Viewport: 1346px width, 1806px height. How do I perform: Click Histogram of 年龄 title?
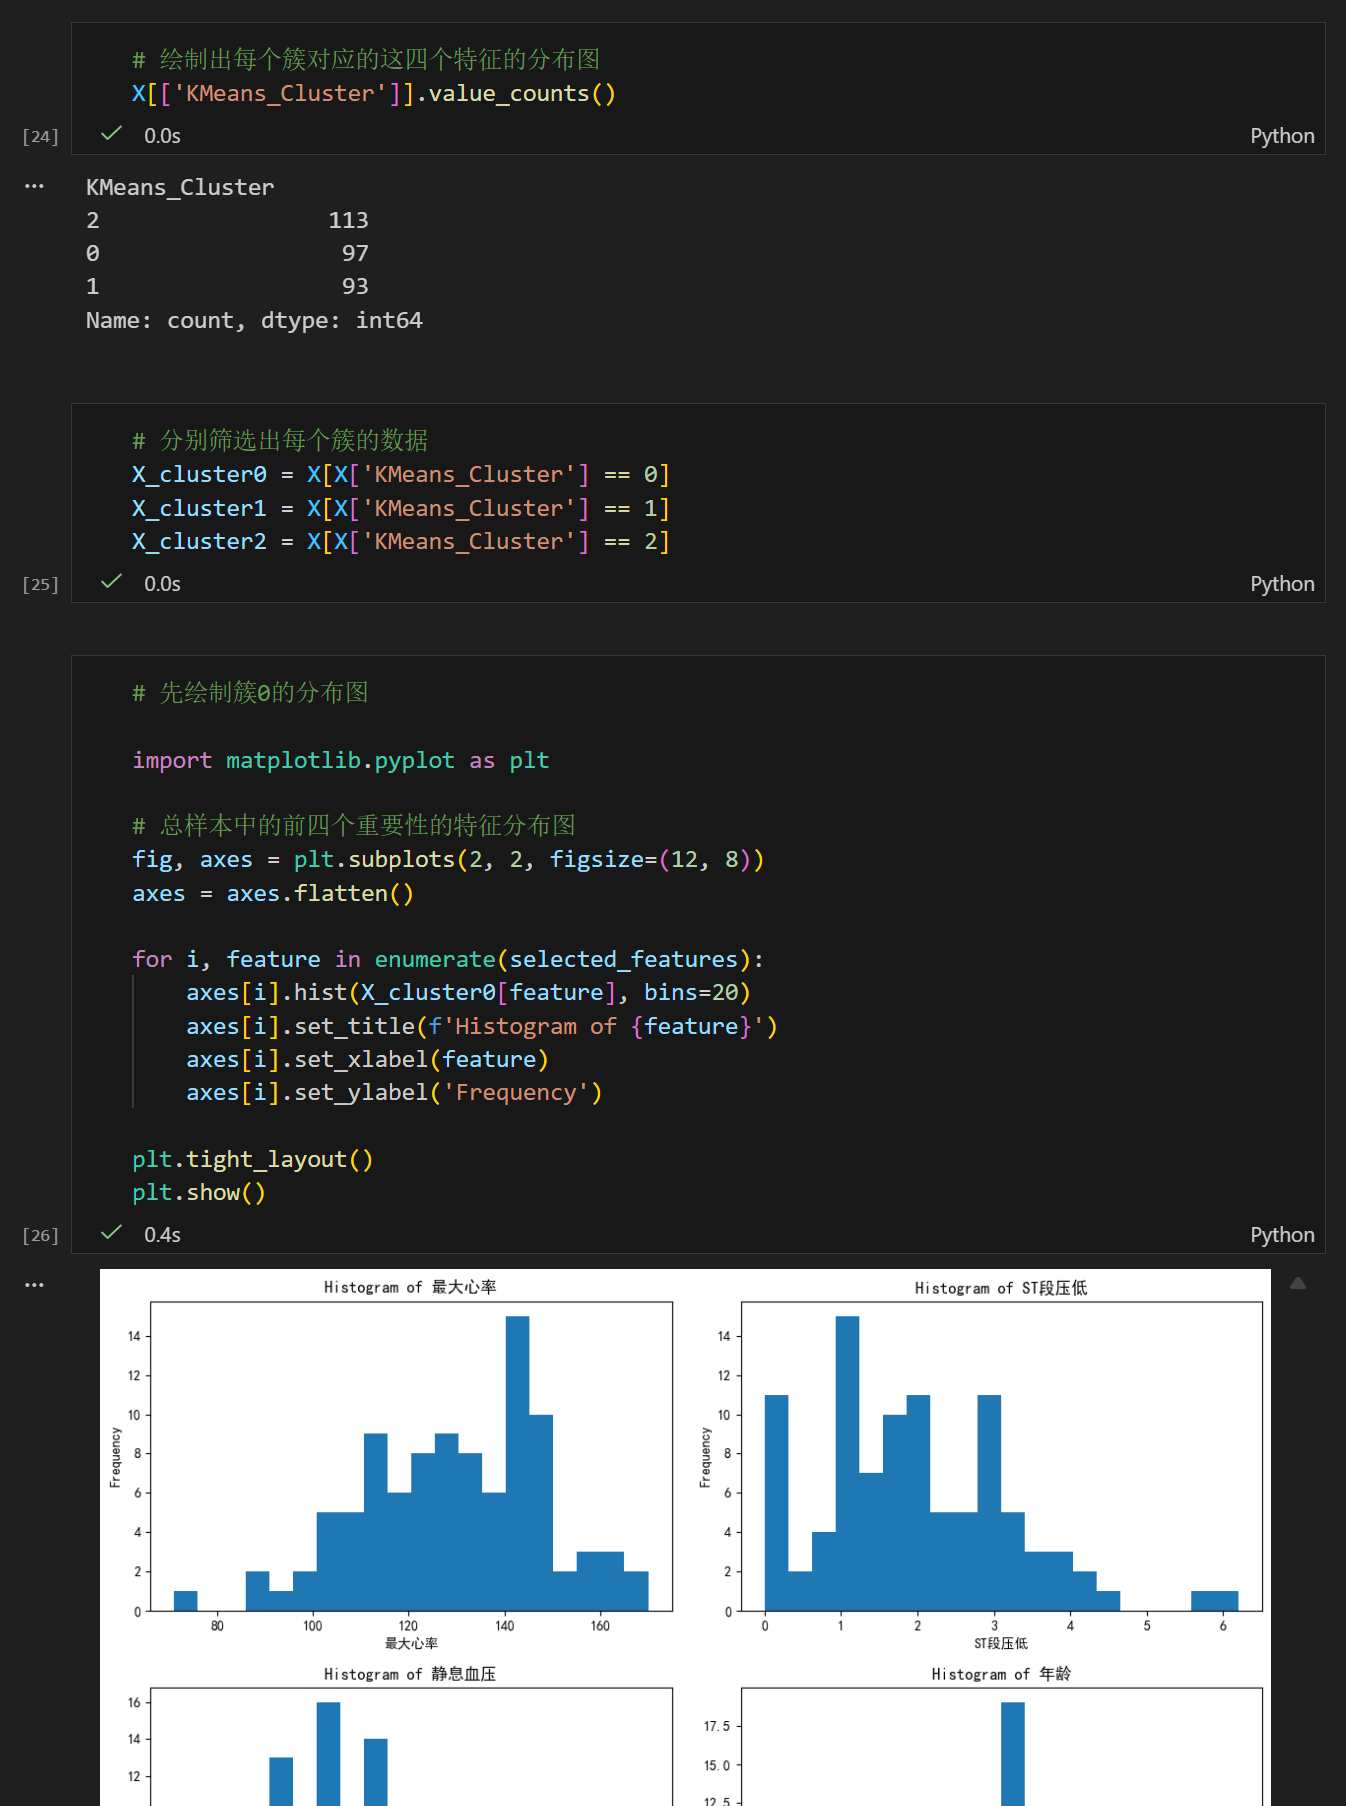(x=1001, y=1674)
